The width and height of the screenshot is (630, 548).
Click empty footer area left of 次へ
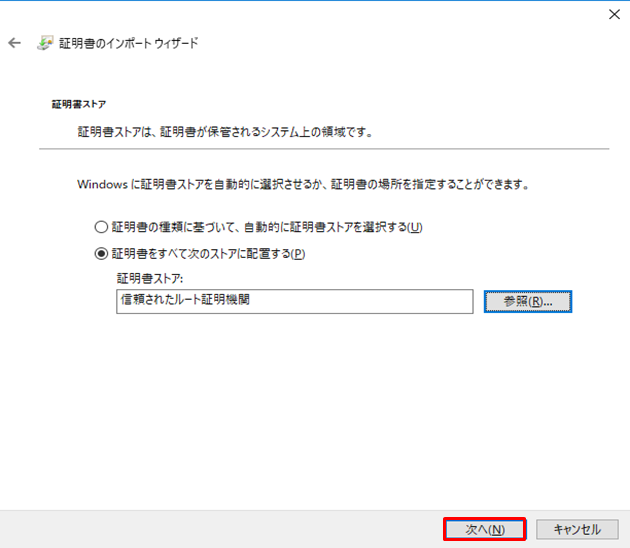[220, 528]
